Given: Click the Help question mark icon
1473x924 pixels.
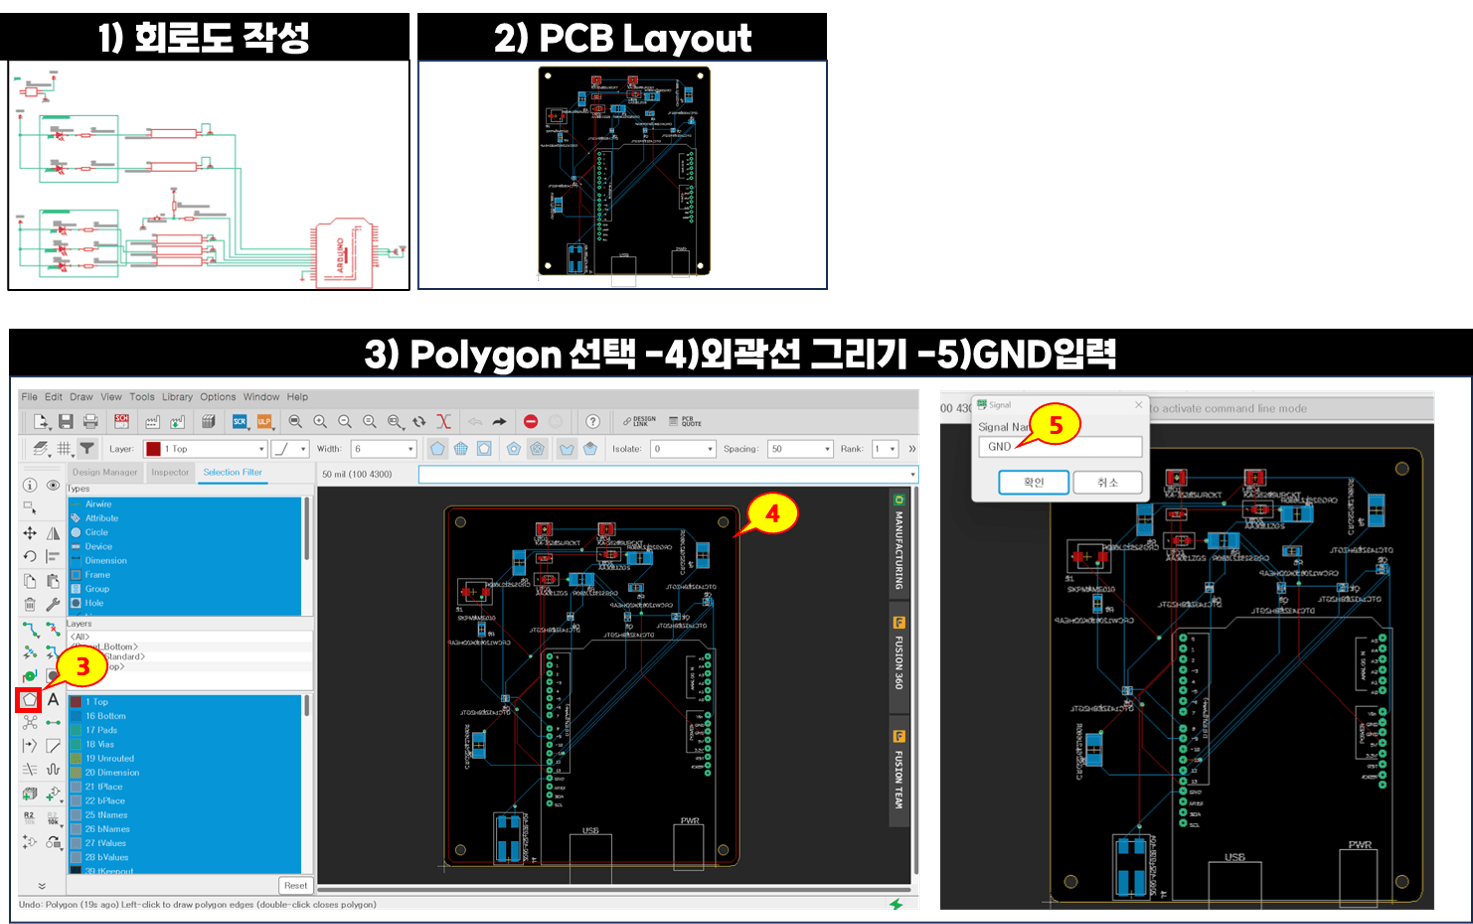Looking at the screenshot, I should 592,422.
